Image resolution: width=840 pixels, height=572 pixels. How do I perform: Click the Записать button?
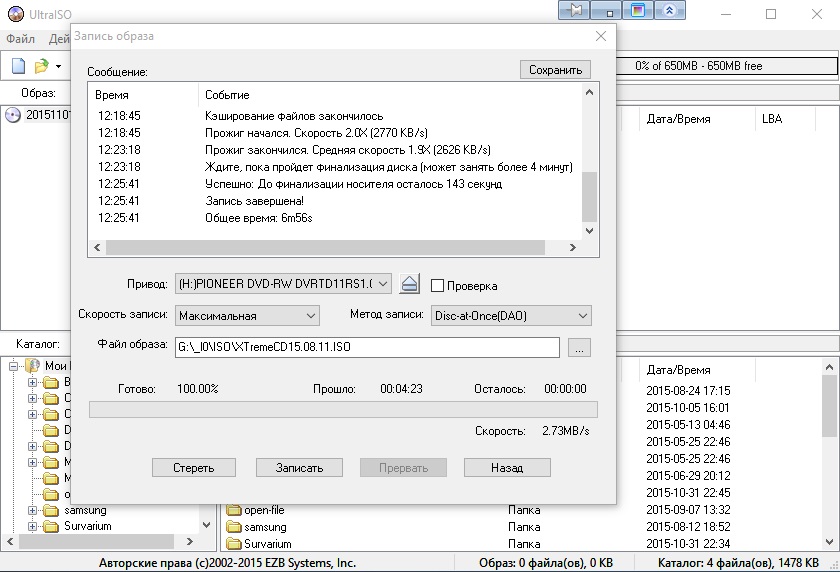point(299,468)
